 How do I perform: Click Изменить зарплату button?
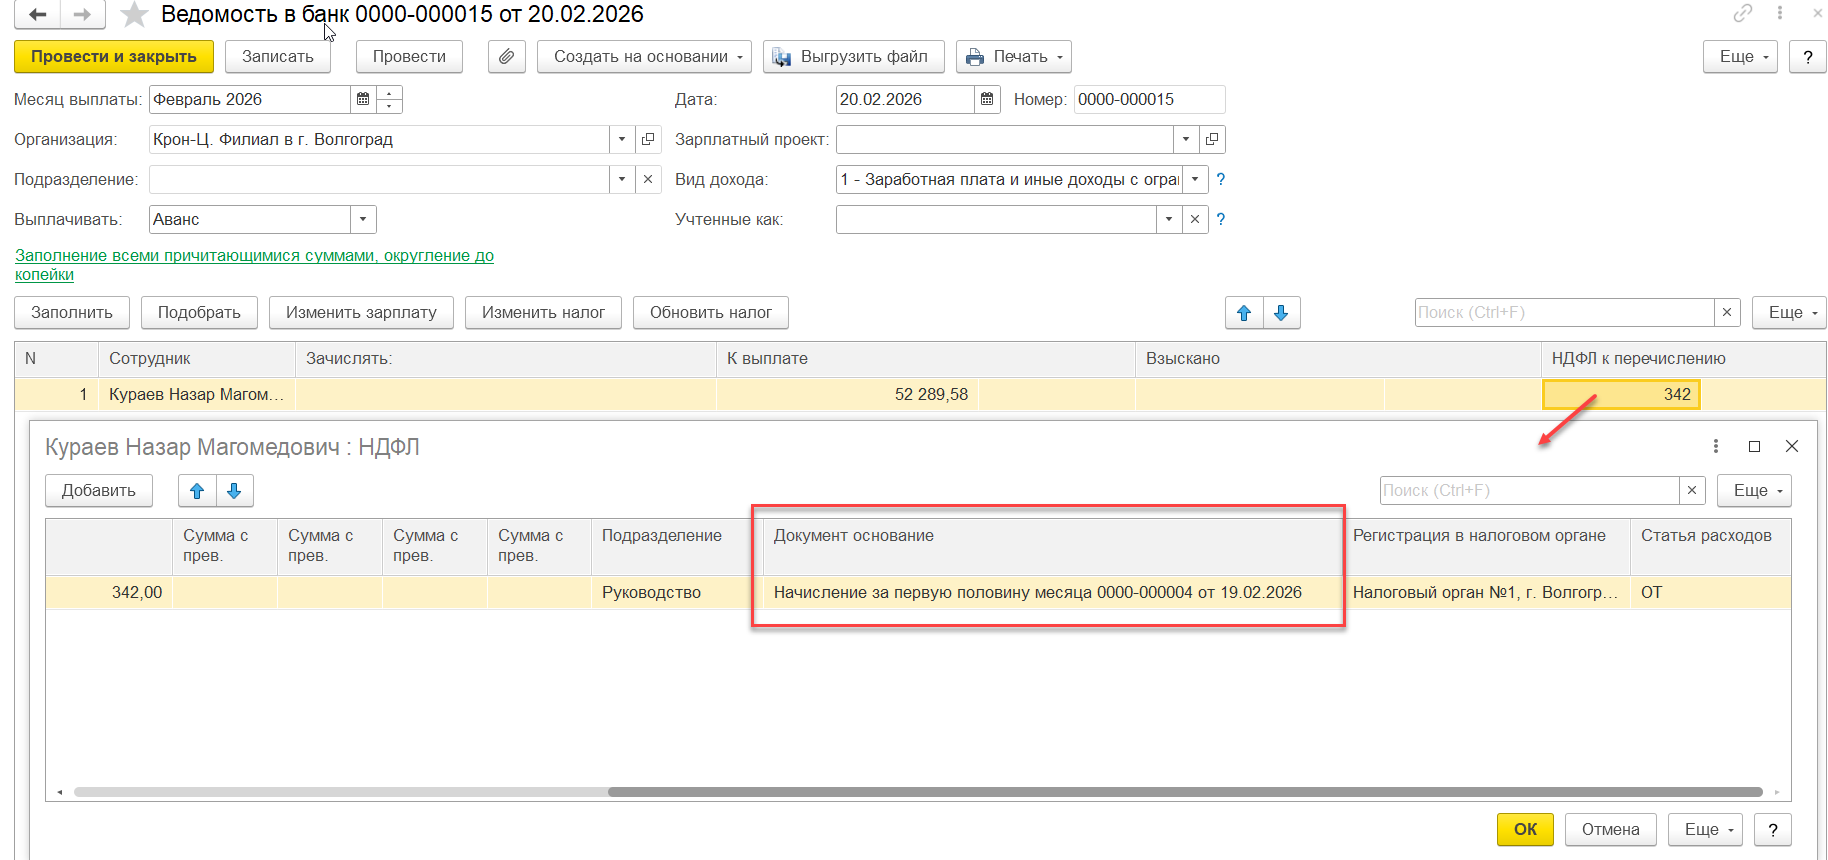click(361, 313)
